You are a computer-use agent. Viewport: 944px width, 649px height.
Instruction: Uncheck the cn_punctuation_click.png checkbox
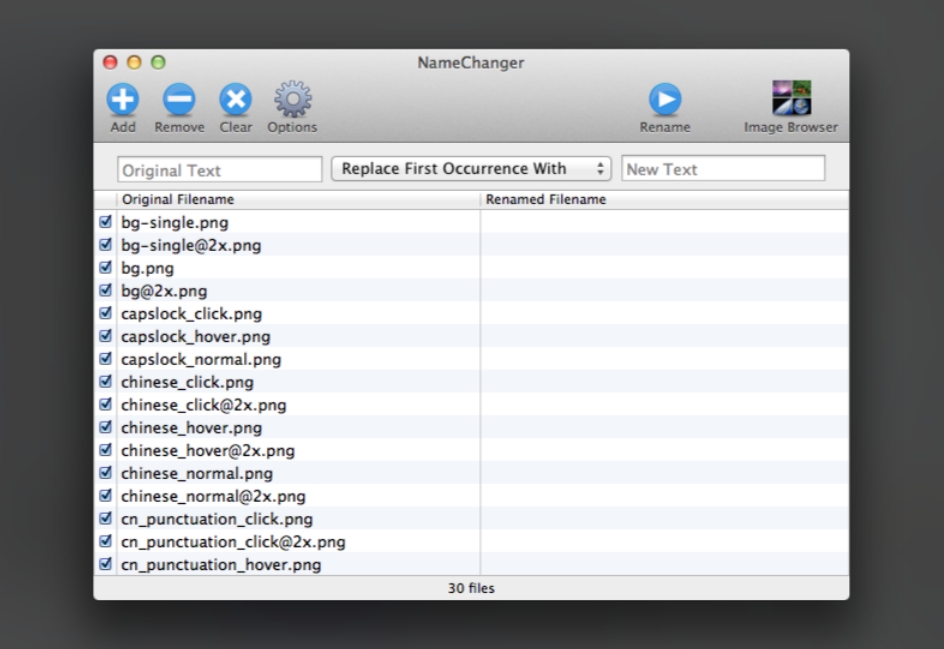pyautogui.click(x=105, y=519)
